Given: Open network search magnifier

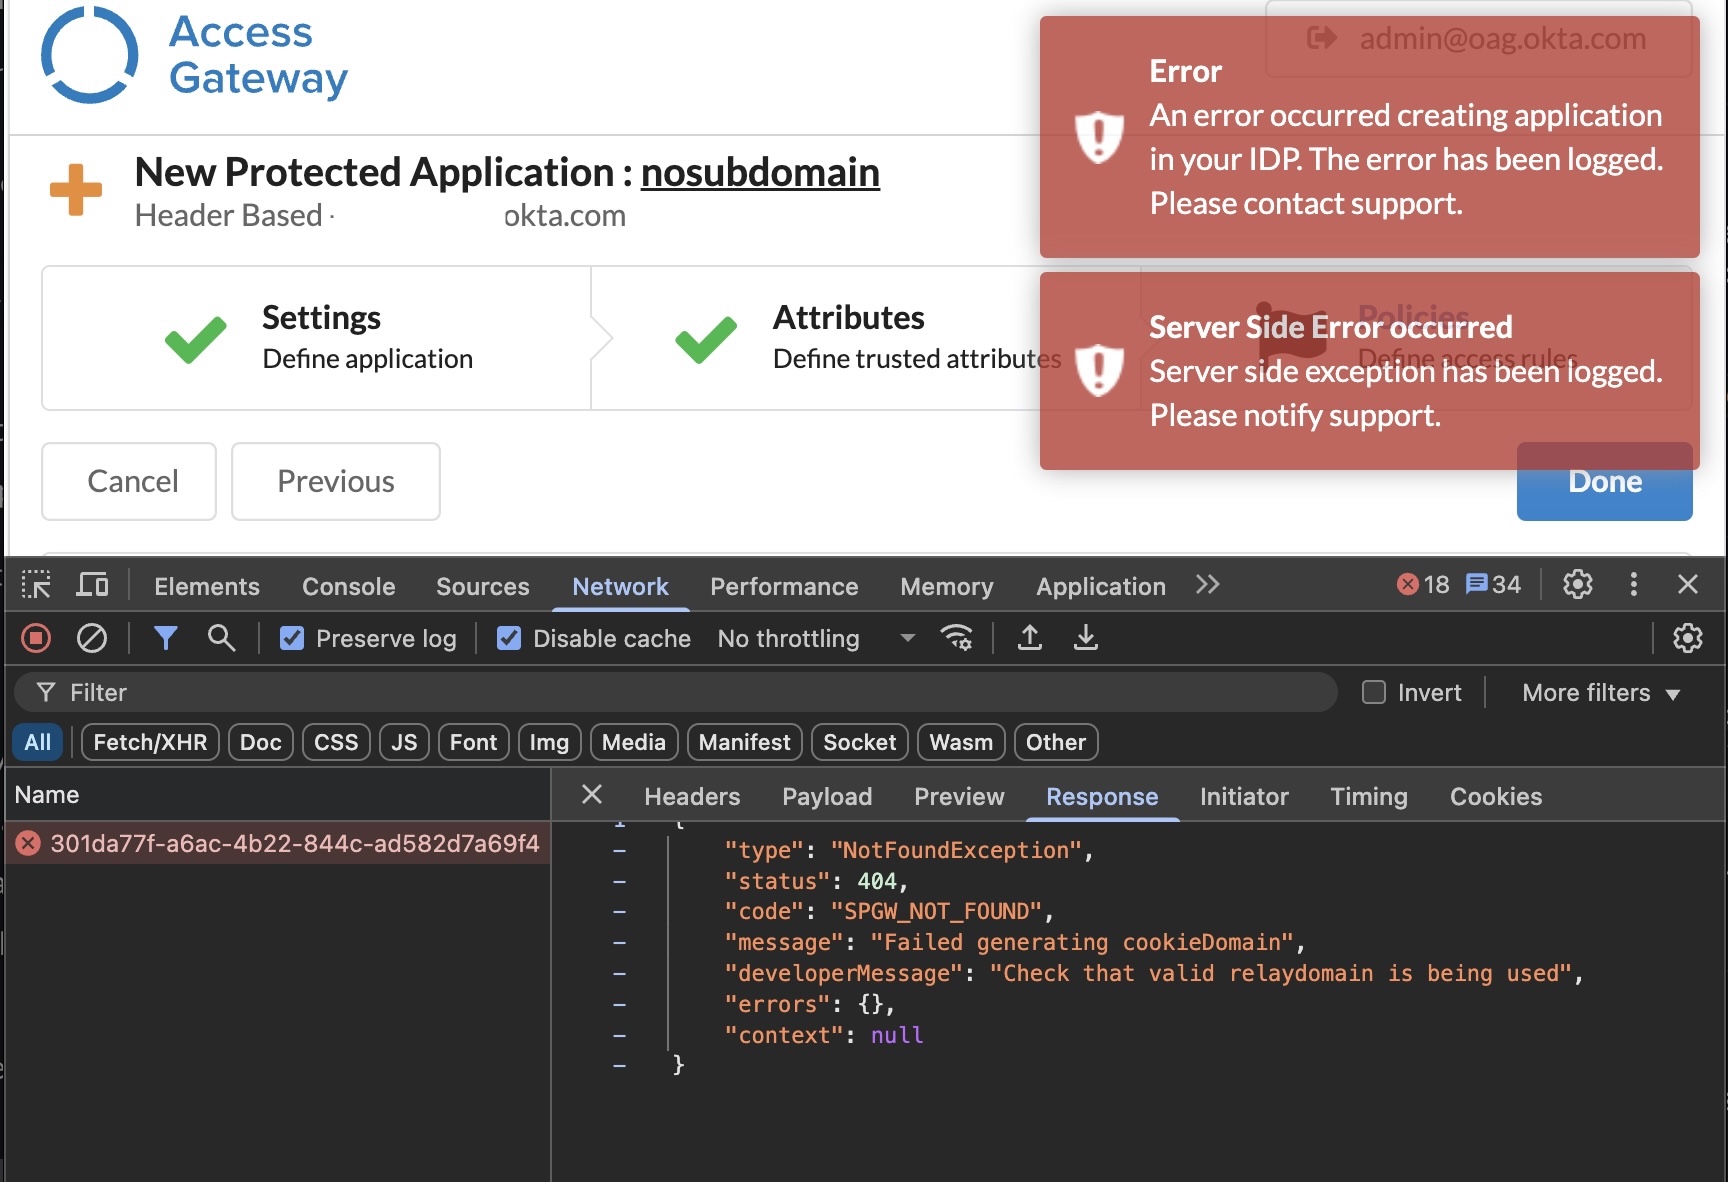Looking at the screenshot, I should [x=221, y=638].
